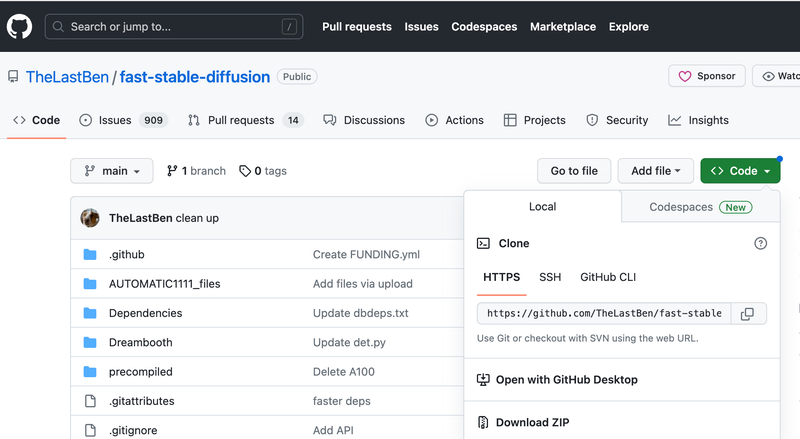Open the clean up commit message

pos(197,218)
